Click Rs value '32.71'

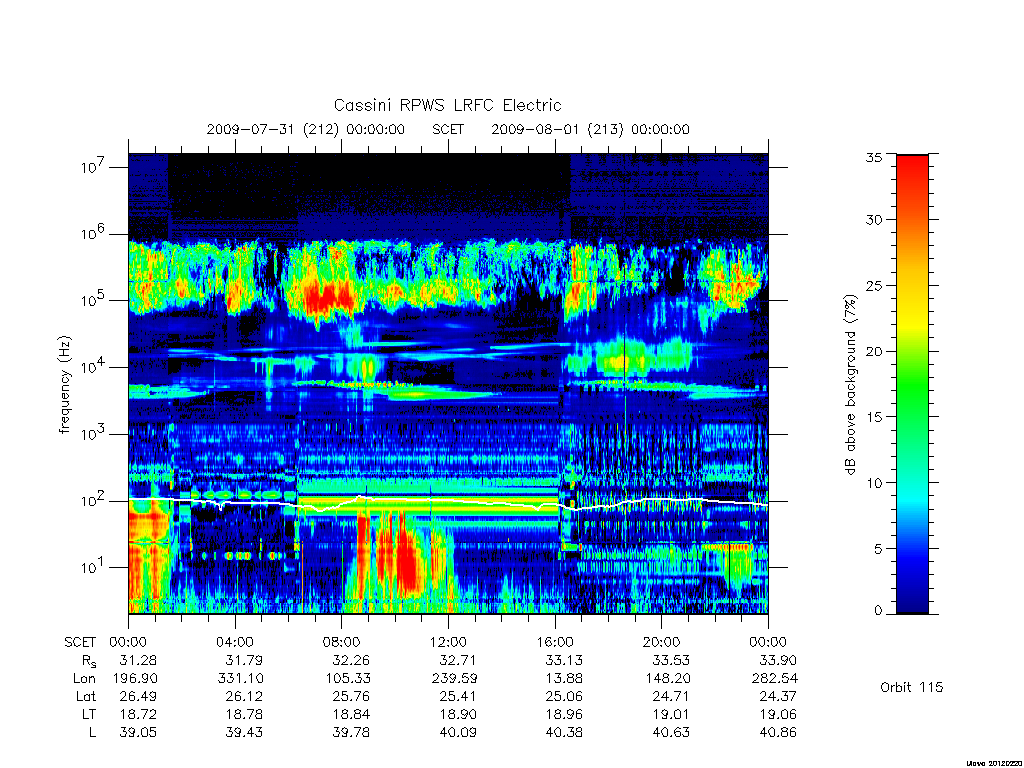point(458,660)
